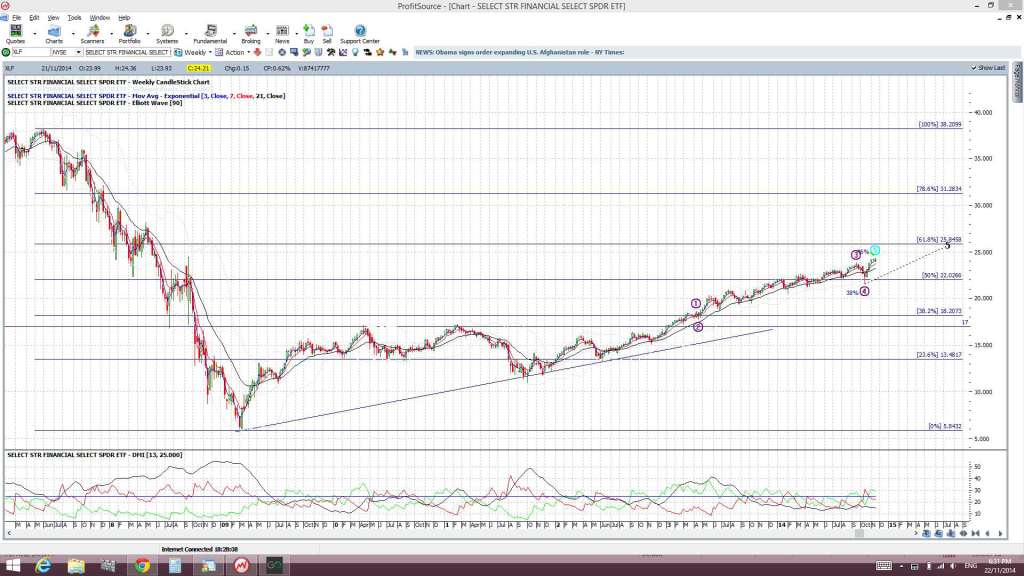Open the Help menu

click(x=124, y=18)
